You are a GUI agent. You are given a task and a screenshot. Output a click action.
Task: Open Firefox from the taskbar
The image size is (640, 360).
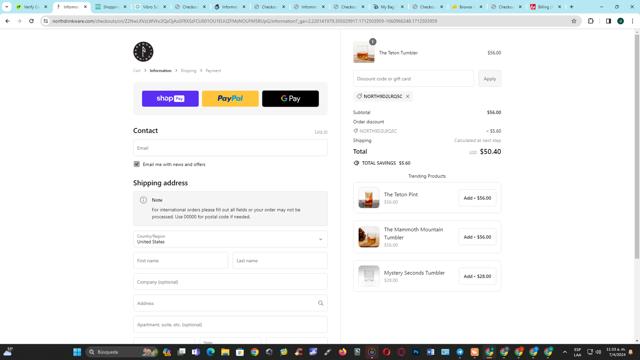[342, 352]
